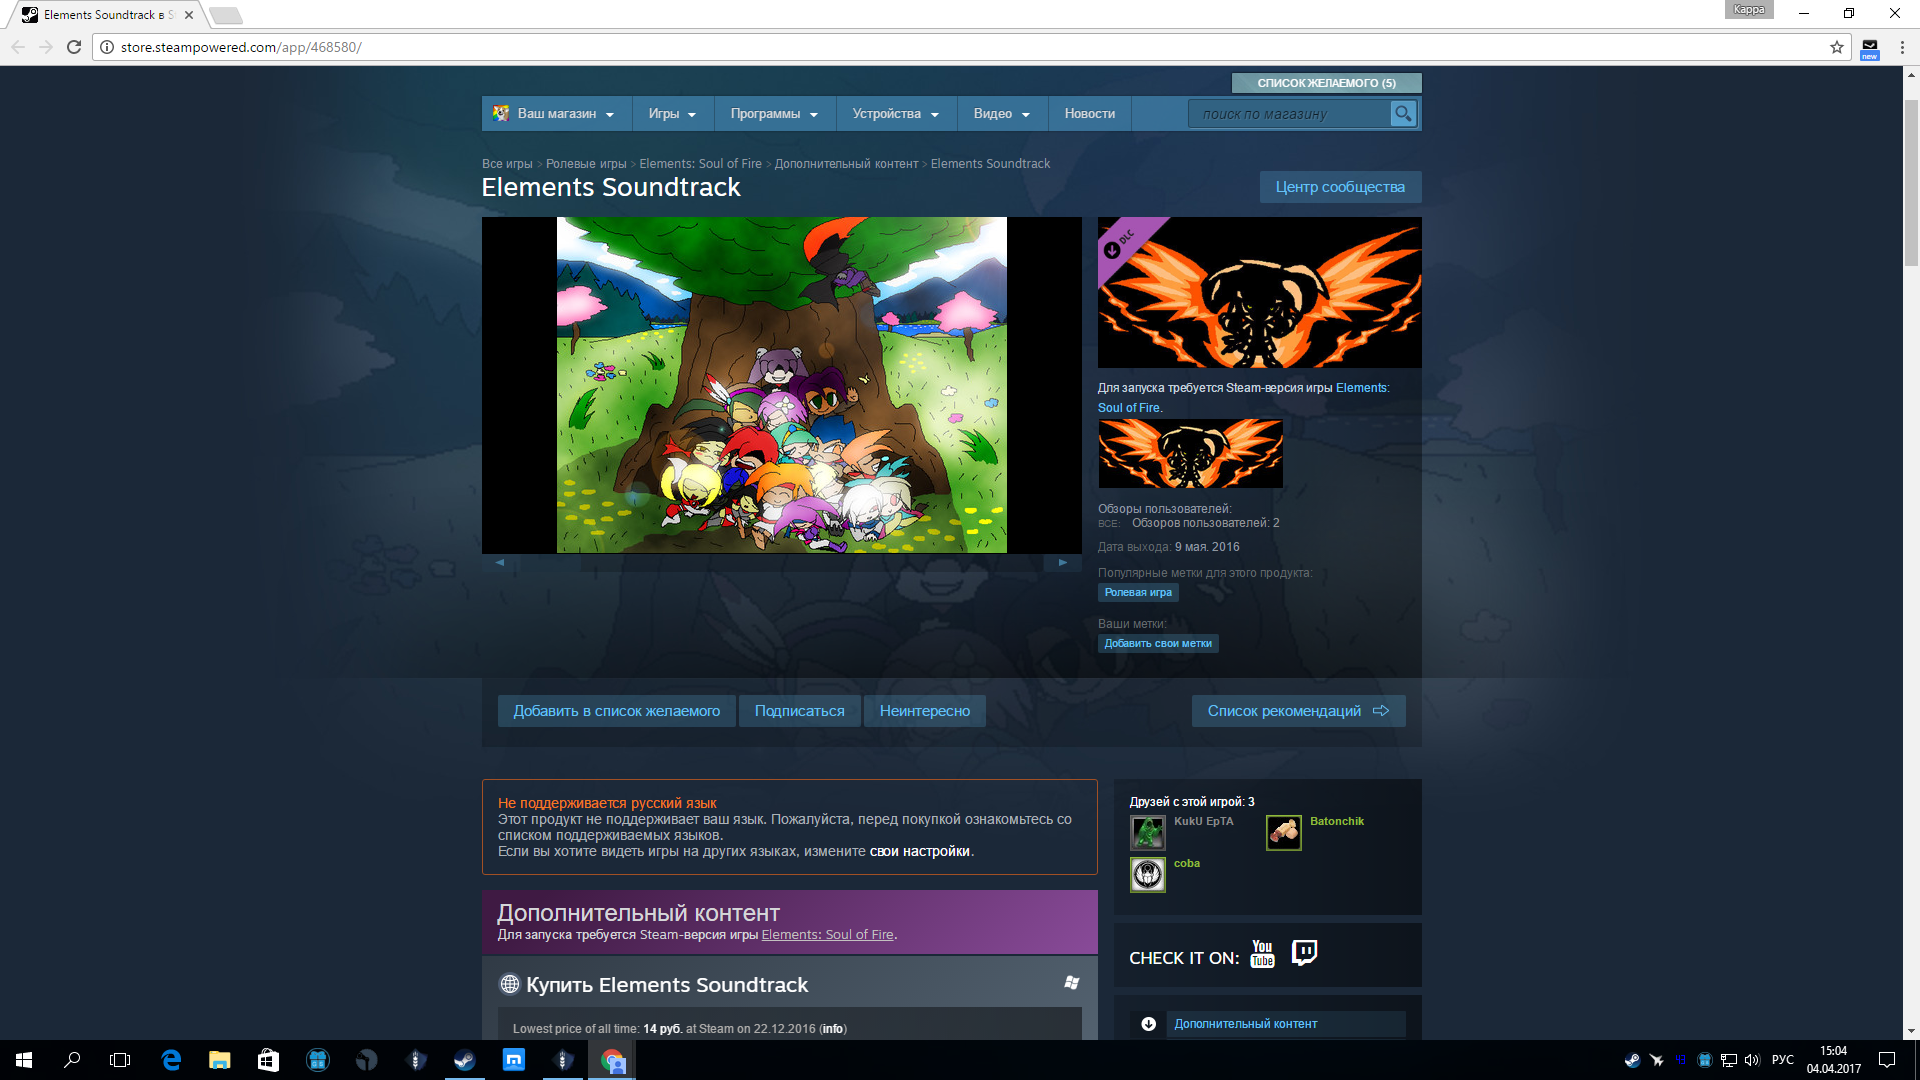Launch Microsoft Edge from the taskbar

[x=171, y=1060]
